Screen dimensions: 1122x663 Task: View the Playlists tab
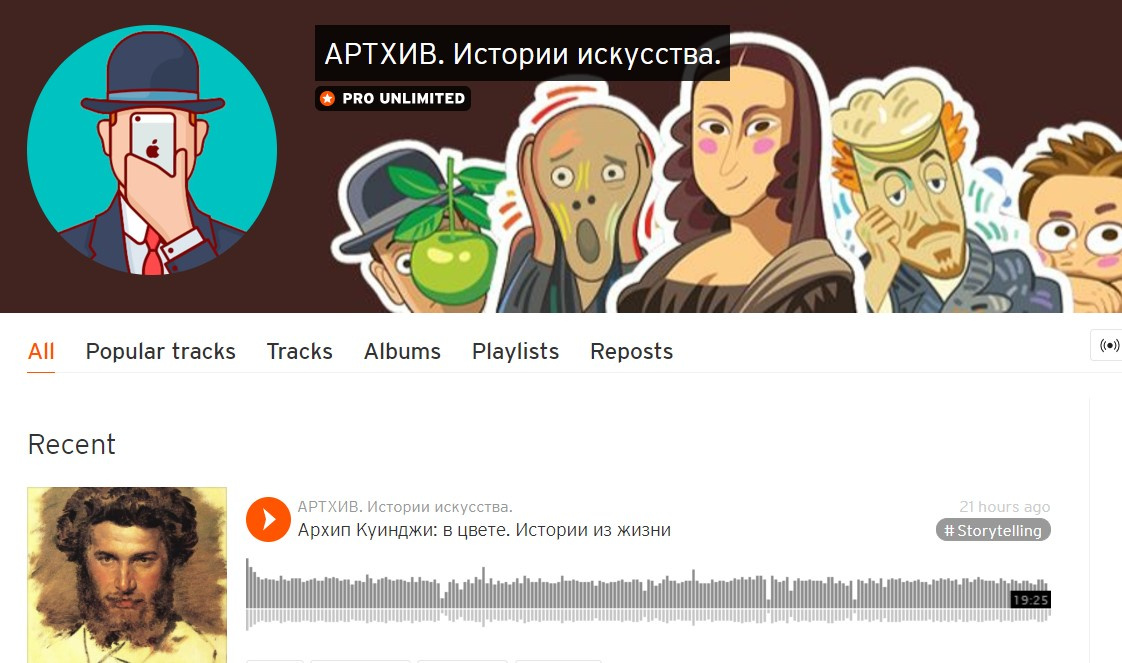(x=515, y=351)
